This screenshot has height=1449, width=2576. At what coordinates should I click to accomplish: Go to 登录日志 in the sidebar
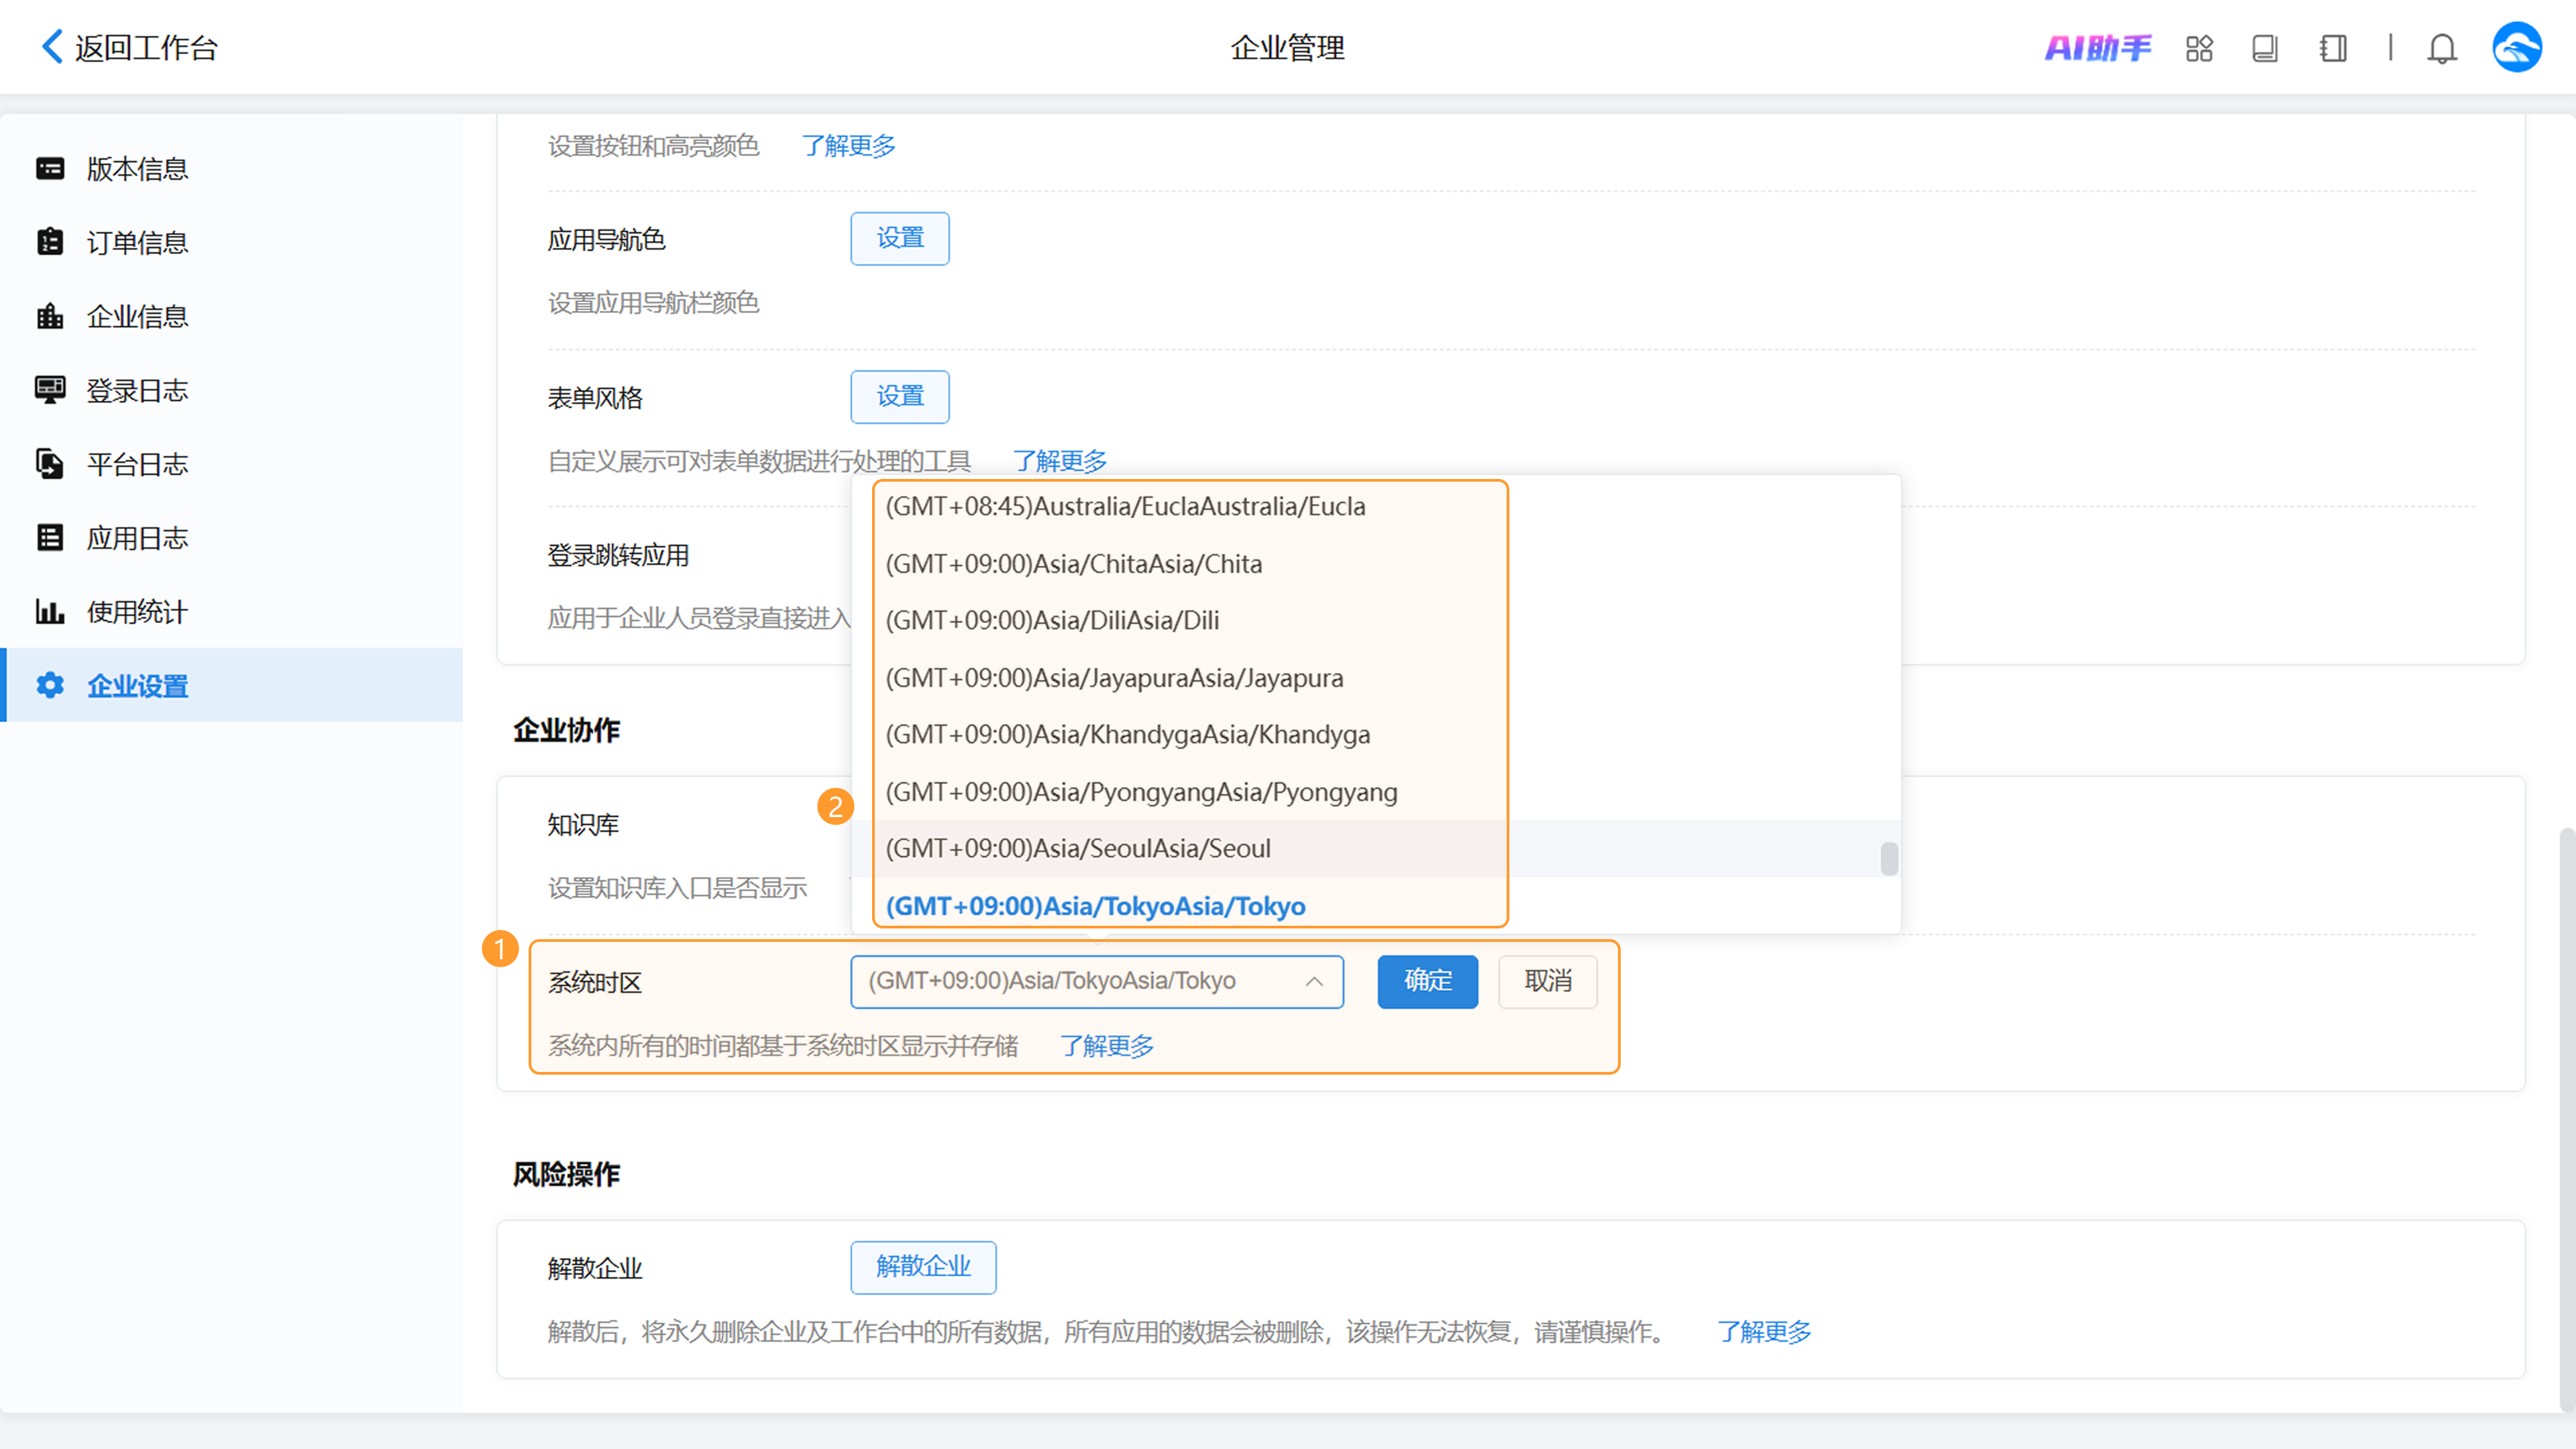click(x=137, y=391)
